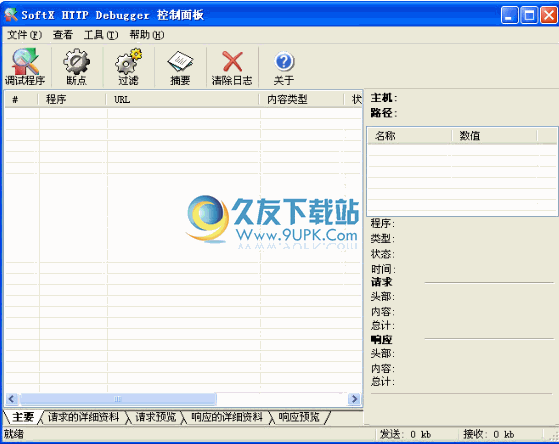Click the horizontal scrollbar right arrow
The height and width of the screenshot is (444, 559).
coord(354,399)
